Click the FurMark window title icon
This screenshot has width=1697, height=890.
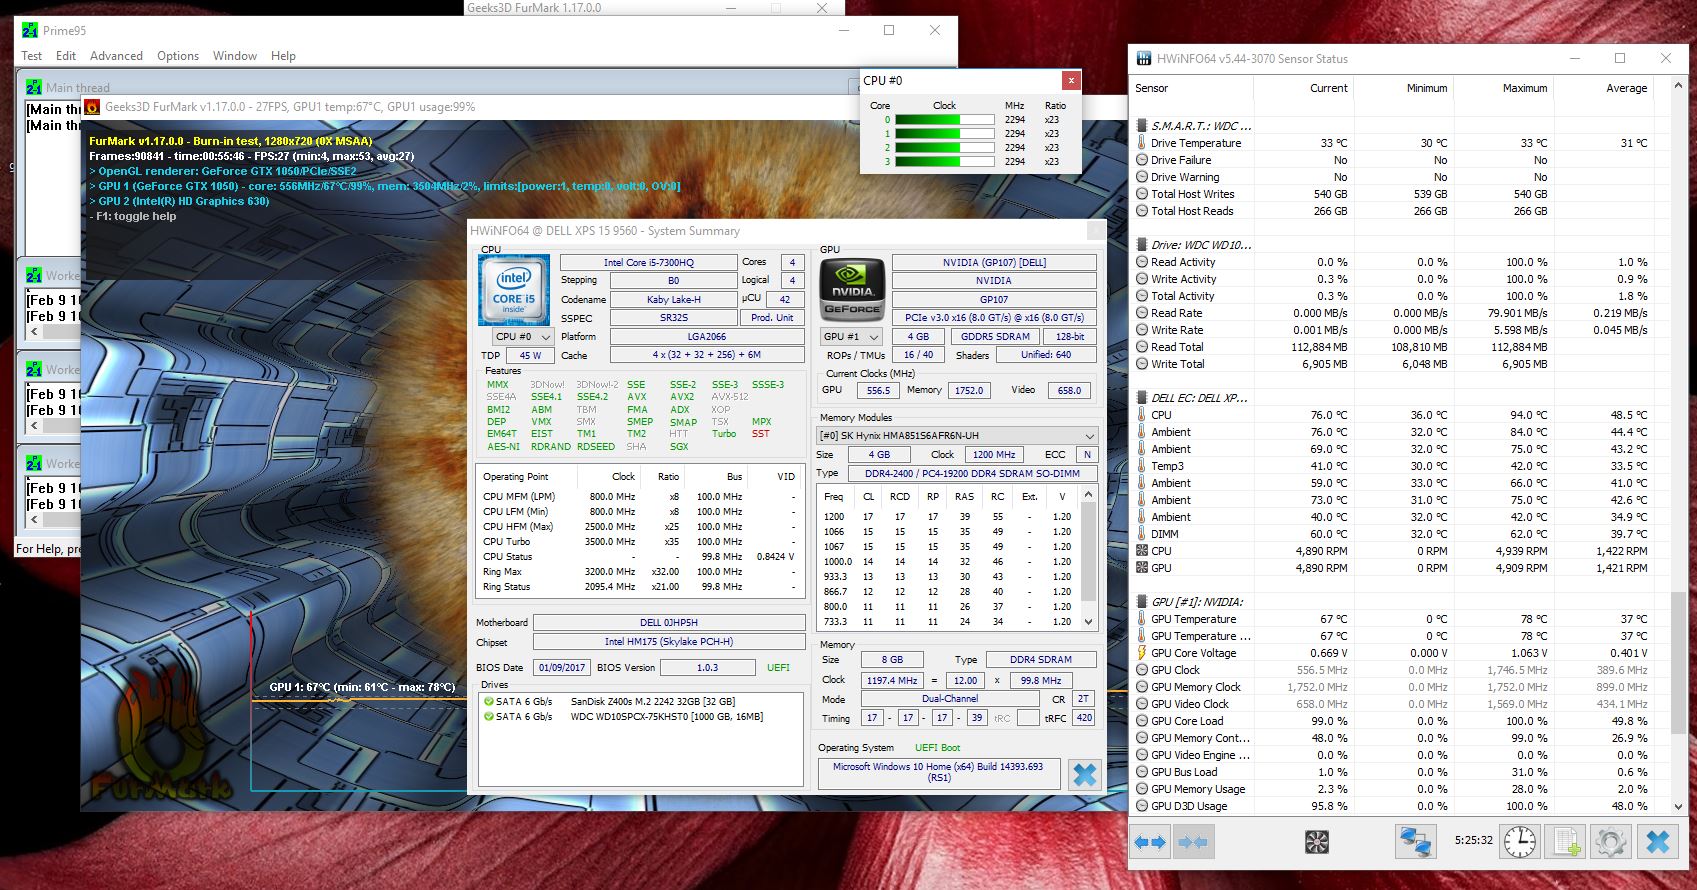92,106
